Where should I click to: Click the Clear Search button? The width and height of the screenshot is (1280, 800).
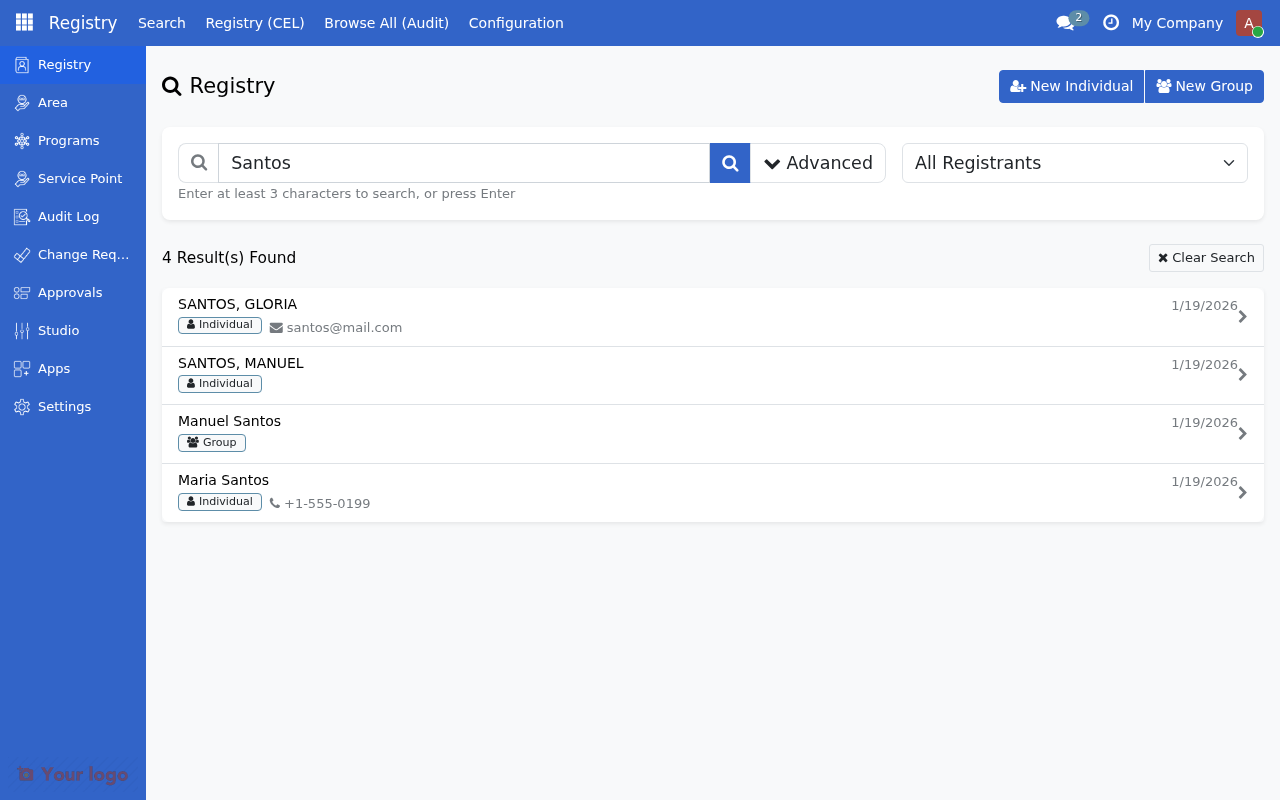(x=1206, y=257)
